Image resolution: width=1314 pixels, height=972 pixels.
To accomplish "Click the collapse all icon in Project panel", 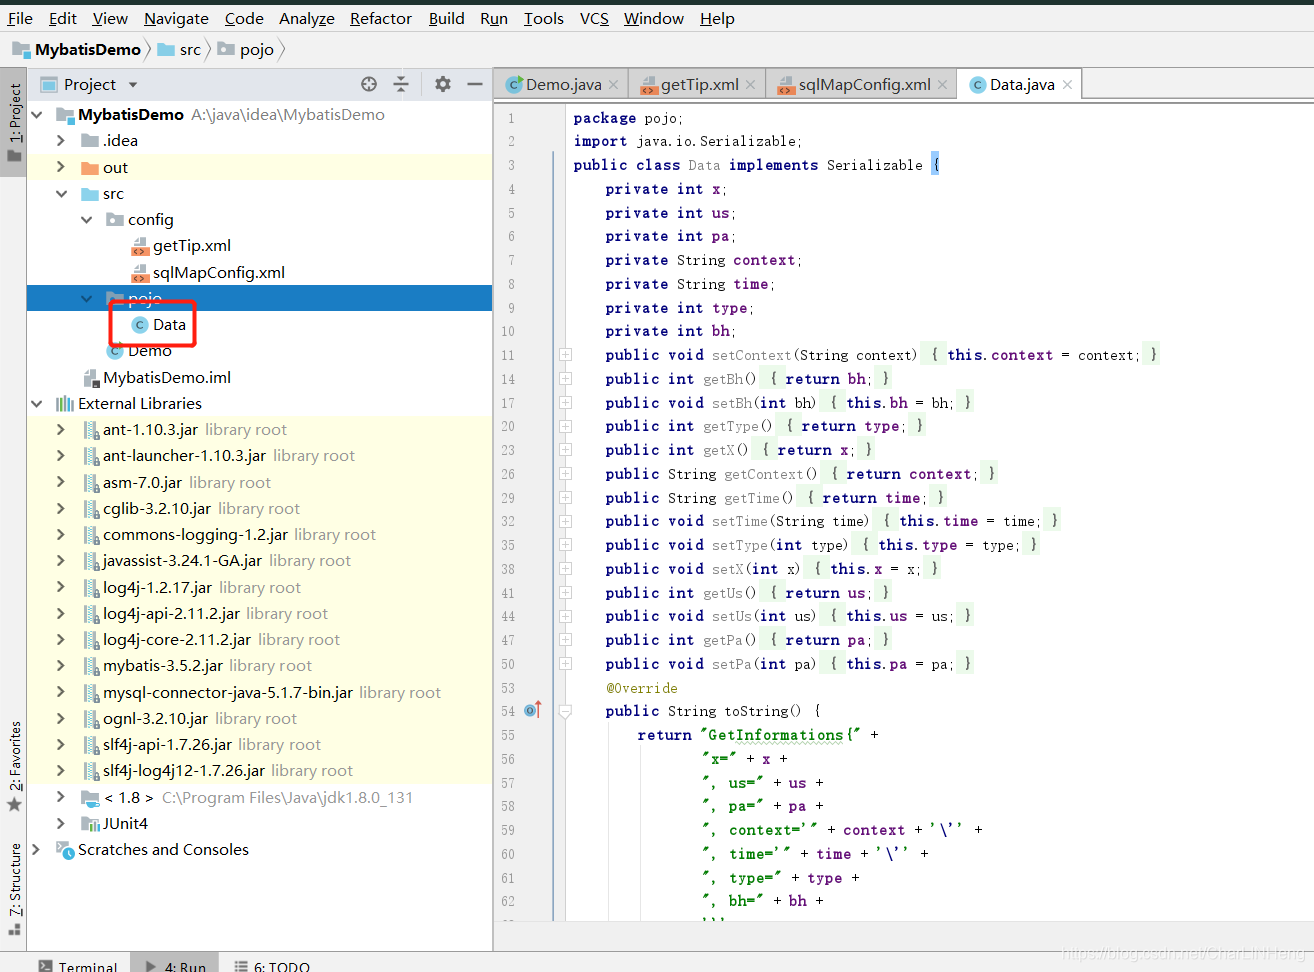I will coord(401,85).
